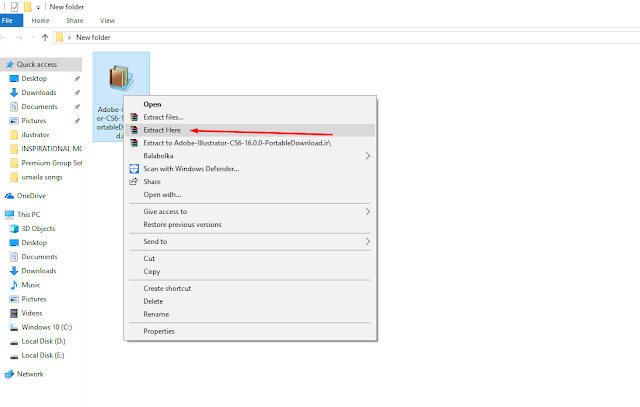Click the ilustrator folder icon
Viewport: 640px width, 407px height.
click(x=14, y=135)
